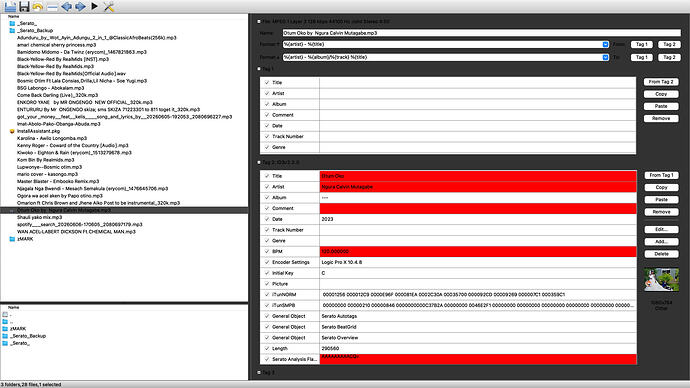Click Paste in the Tag 1 section
The width and height of the screenshot is (690, 388).
tap(661, 106)
